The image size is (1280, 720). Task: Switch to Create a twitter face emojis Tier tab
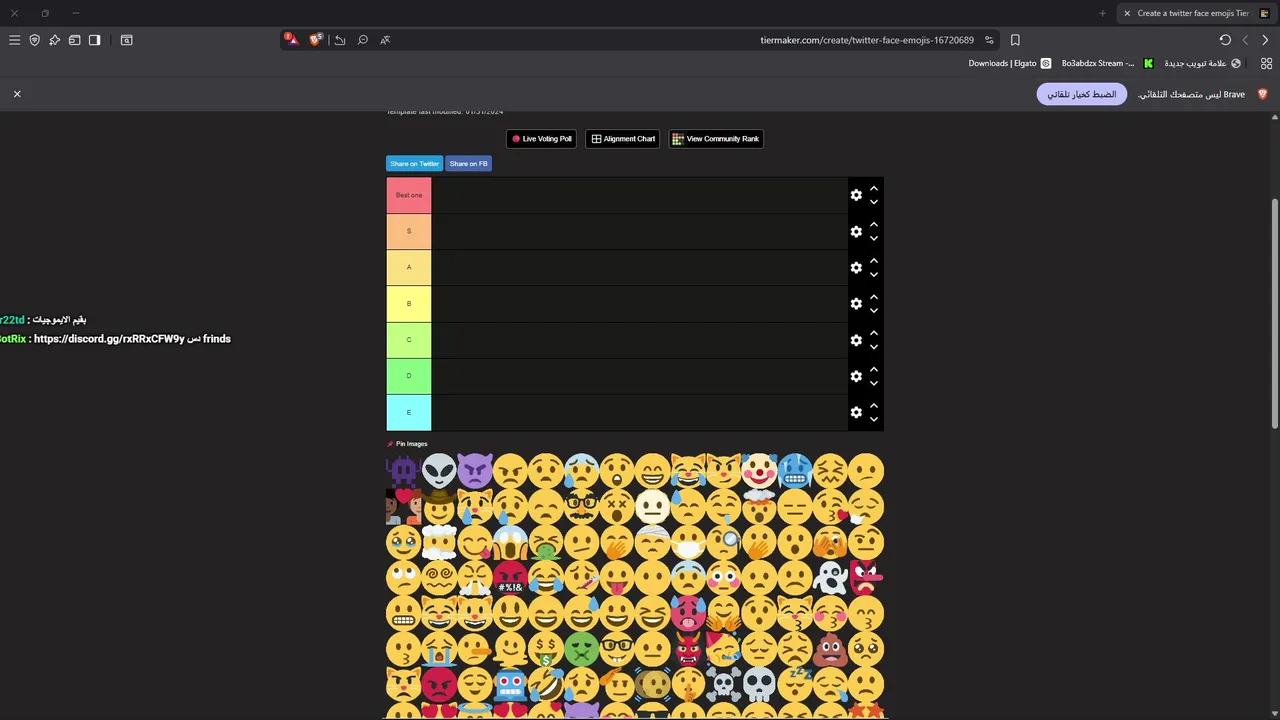point(1194,13)
